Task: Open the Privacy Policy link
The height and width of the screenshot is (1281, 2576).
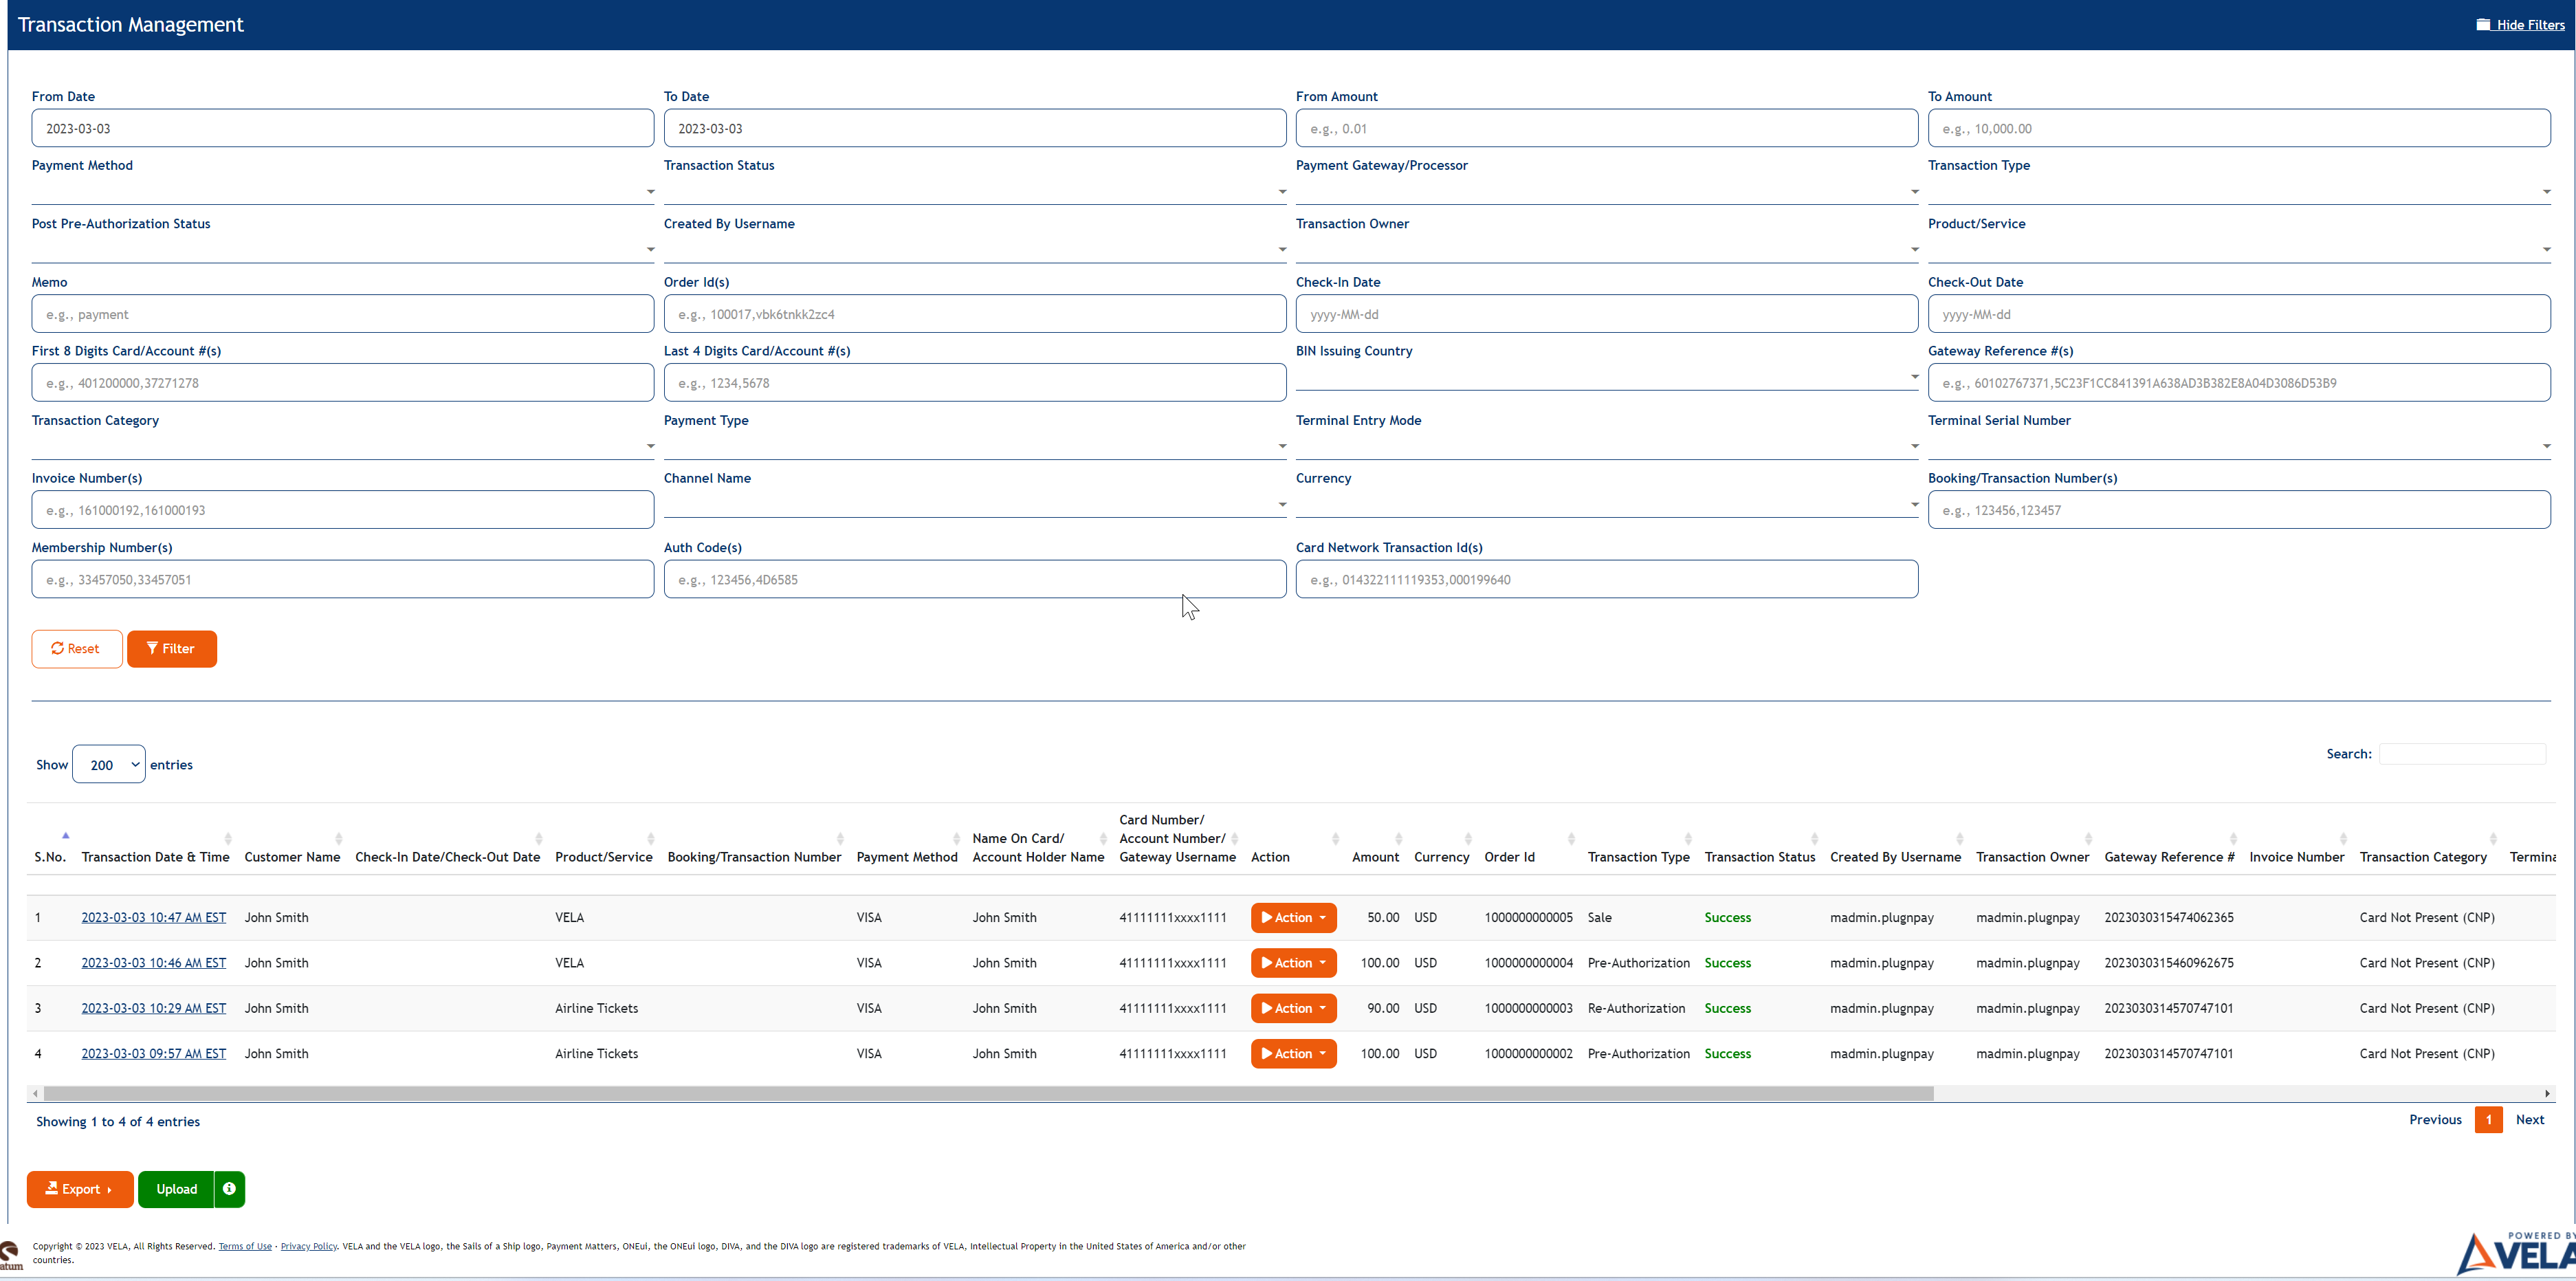Action: coord(308,1246)
